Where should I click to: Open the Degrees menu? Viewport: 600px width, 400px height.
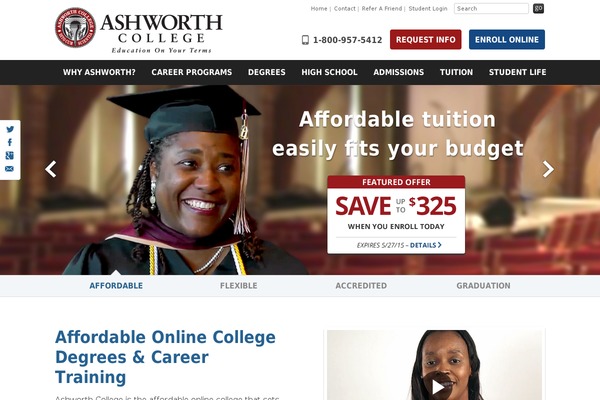tap(266, 72)
